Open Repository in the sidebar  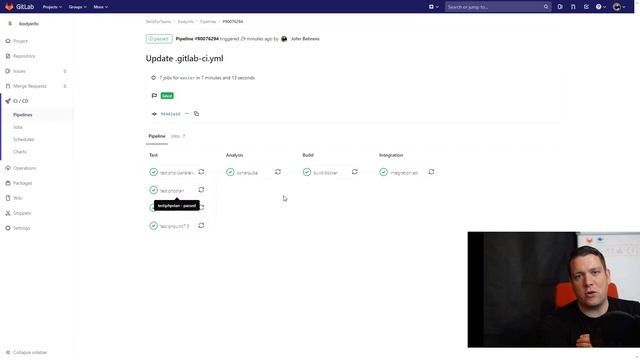(24, 56)
